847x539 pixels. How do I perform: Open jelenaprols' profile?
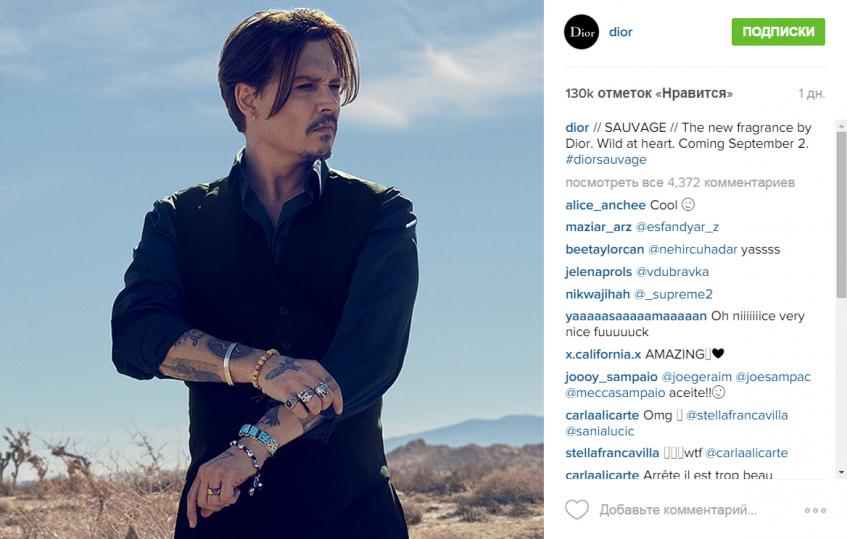[x=598, y=272]
